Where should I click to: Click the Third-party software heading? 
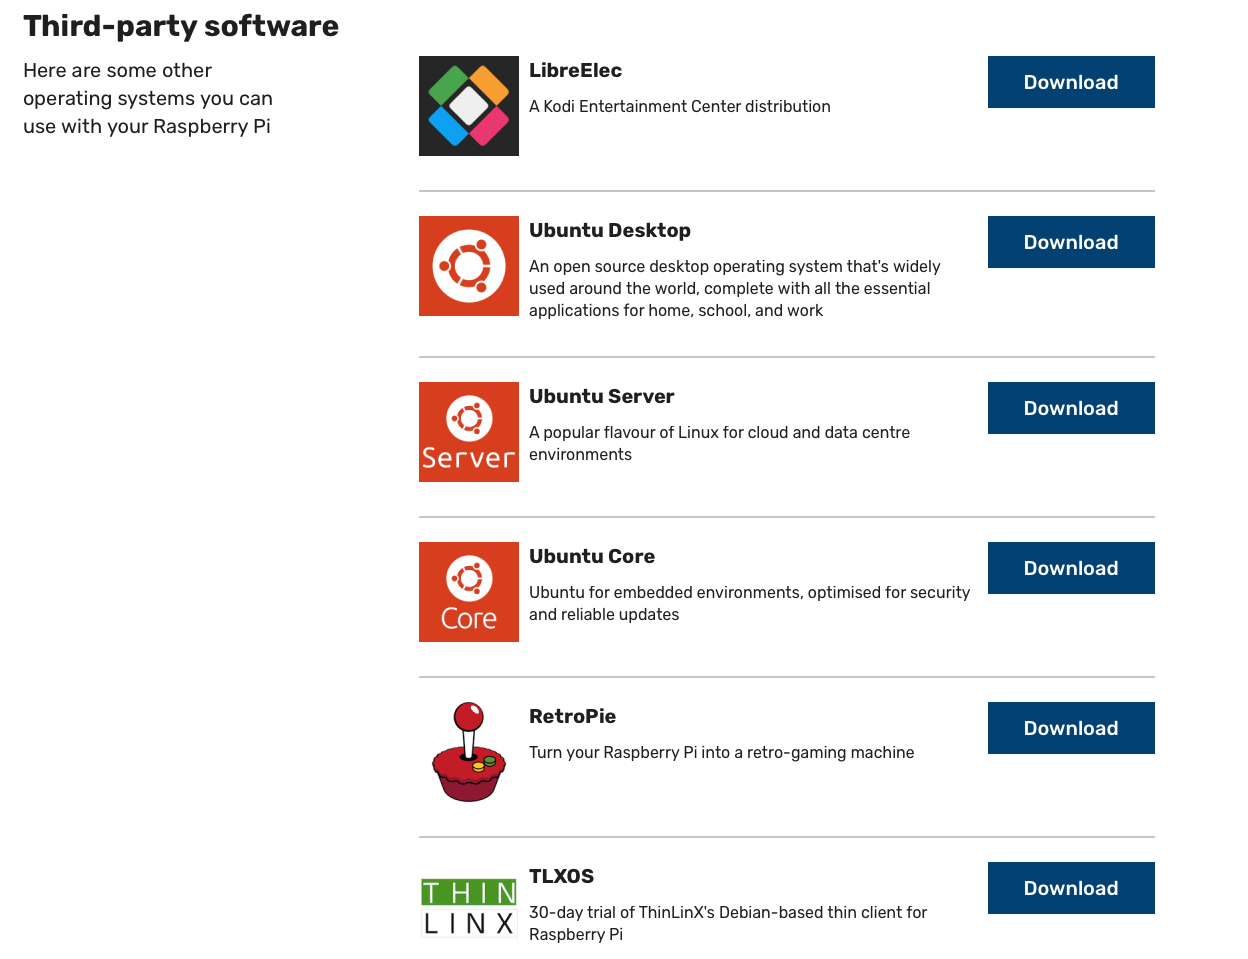tap(181, 26)
